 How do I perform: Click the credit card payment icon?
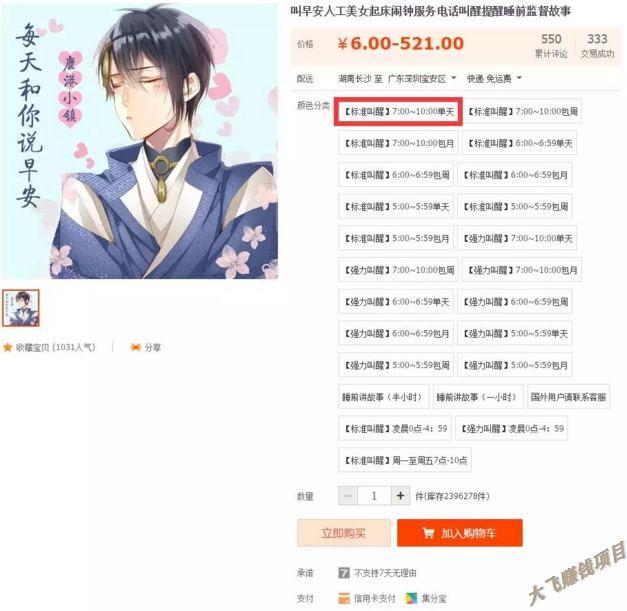[x=344, y=598]
